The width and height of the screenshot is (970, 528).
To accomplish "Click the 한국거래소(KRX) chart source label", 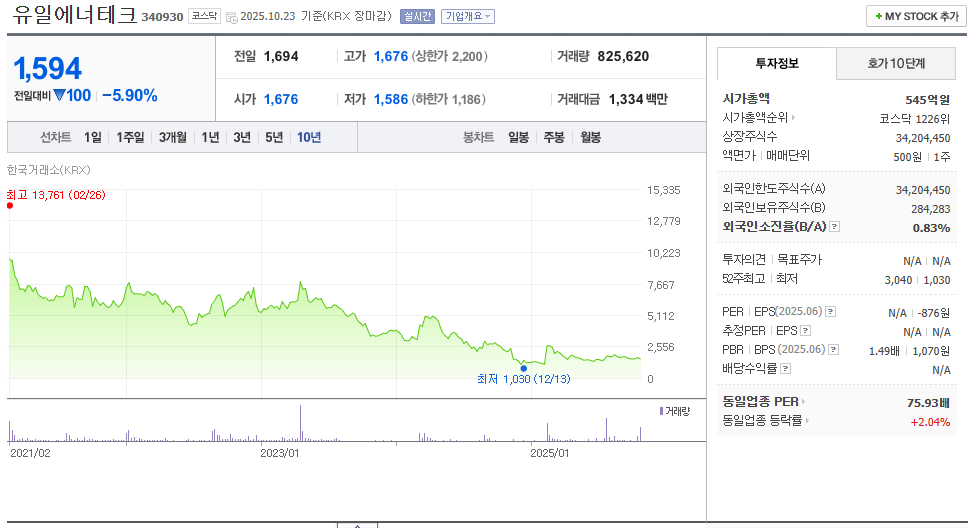I will tap(49, 169).
